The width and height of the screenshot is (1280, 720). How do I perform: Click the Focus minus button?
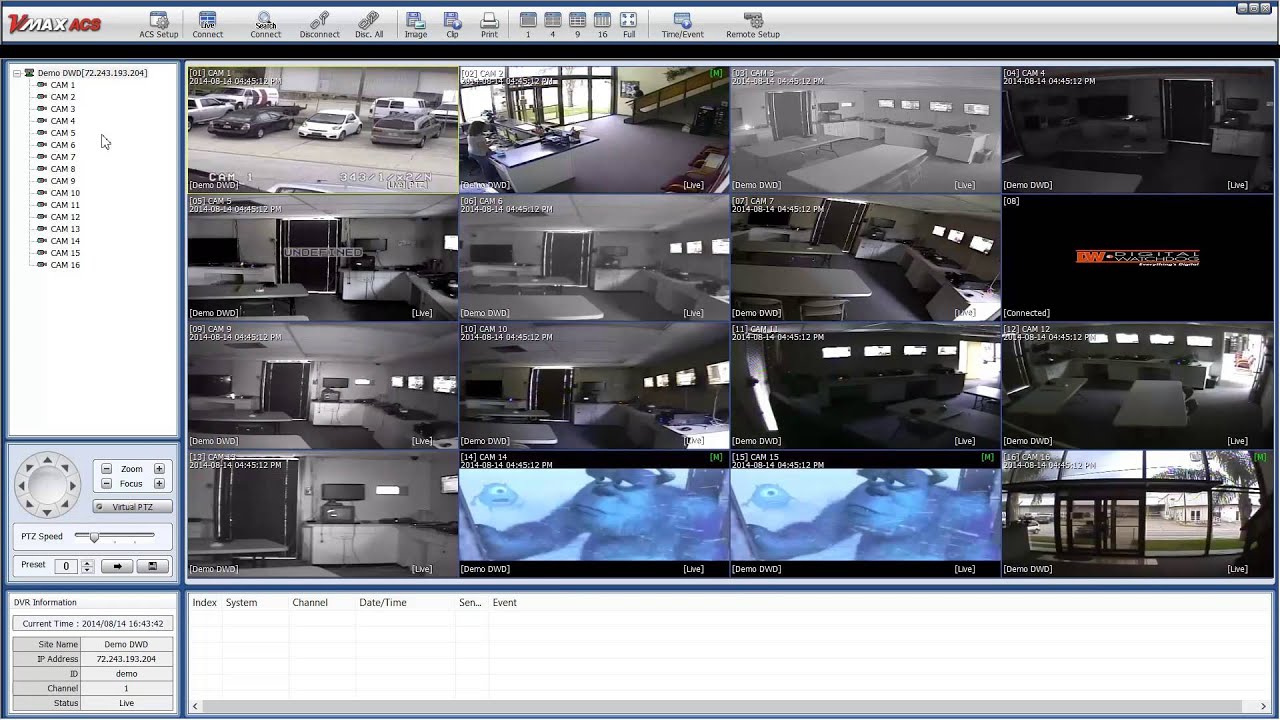[x=106, y=484]
